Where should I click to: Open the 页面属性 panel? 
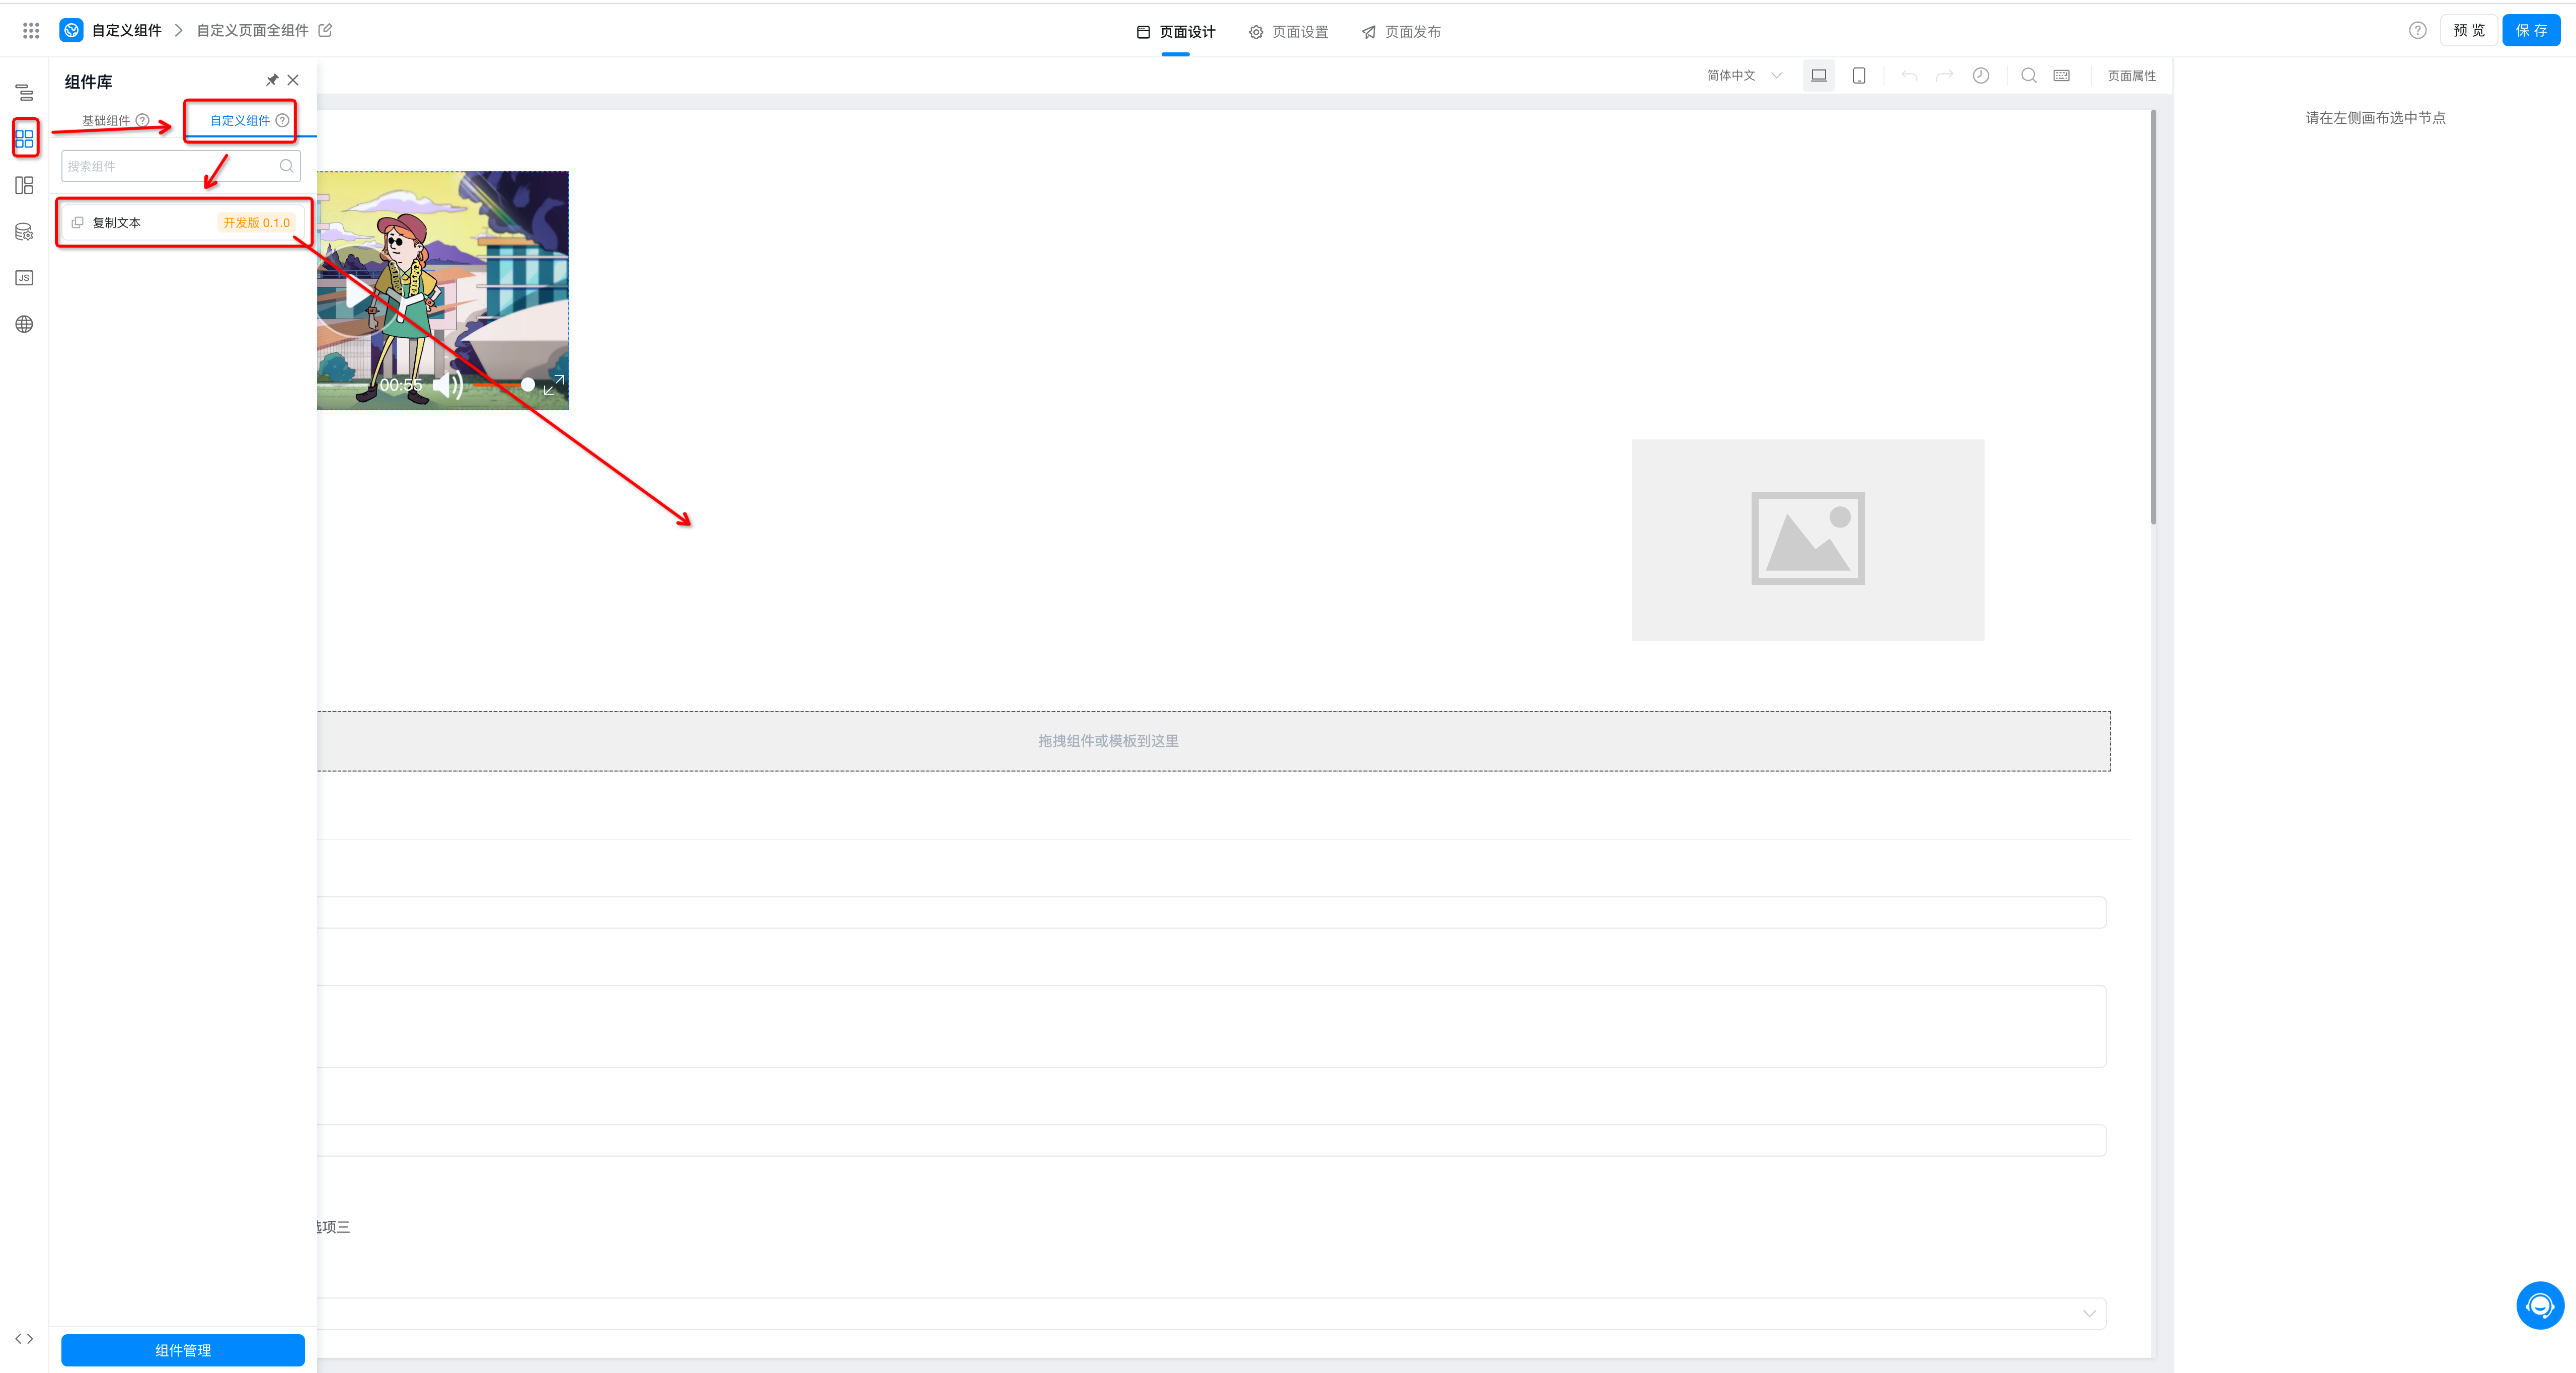pyautogui.click(x=2132, y=76)
